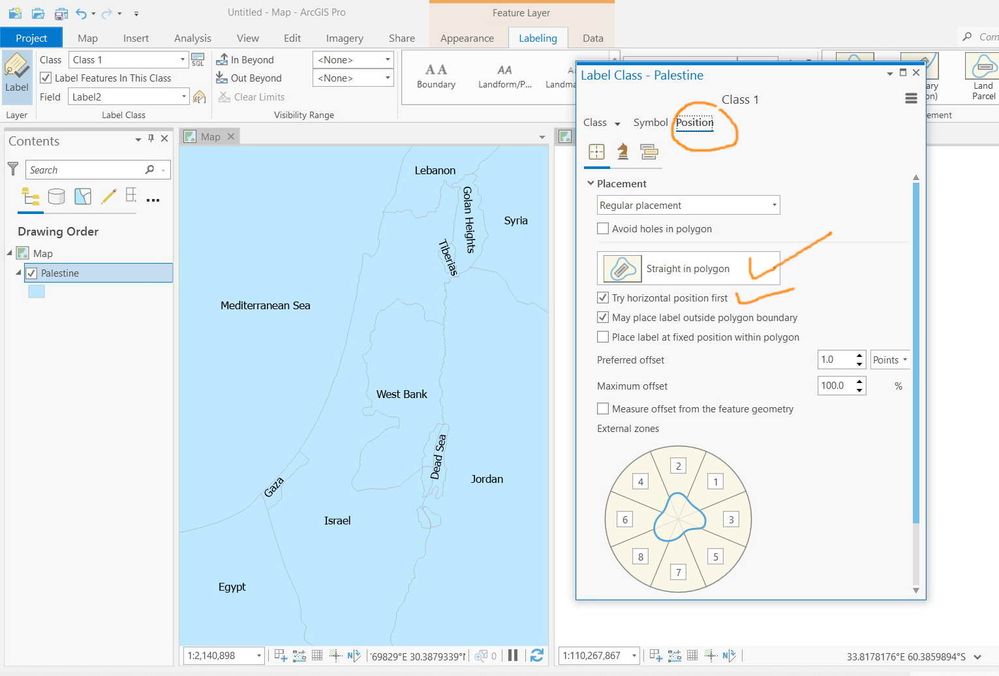Switch to the Analysis ribbon tab
The height and width of the screenshot is (676, 999).
tap(192, 38)
